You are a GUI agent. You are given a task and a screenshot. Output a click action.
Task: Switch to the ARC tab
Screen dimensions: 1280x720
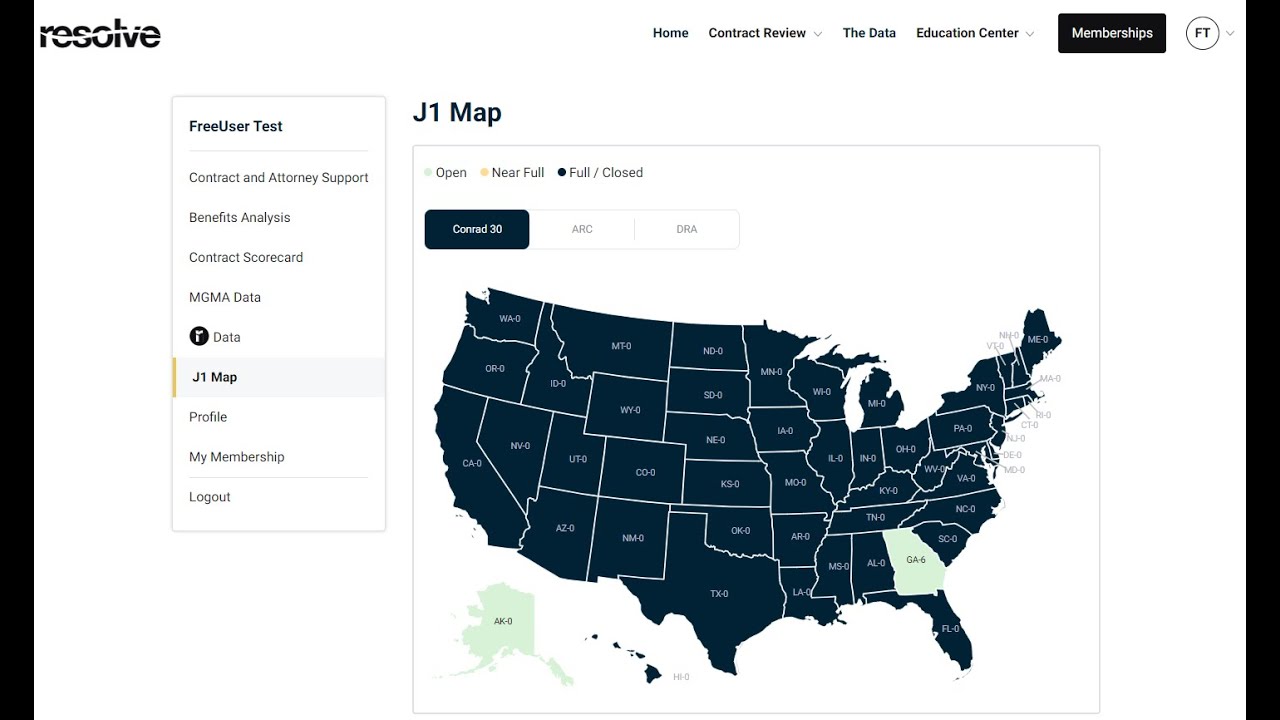click(x=582, y=229)
